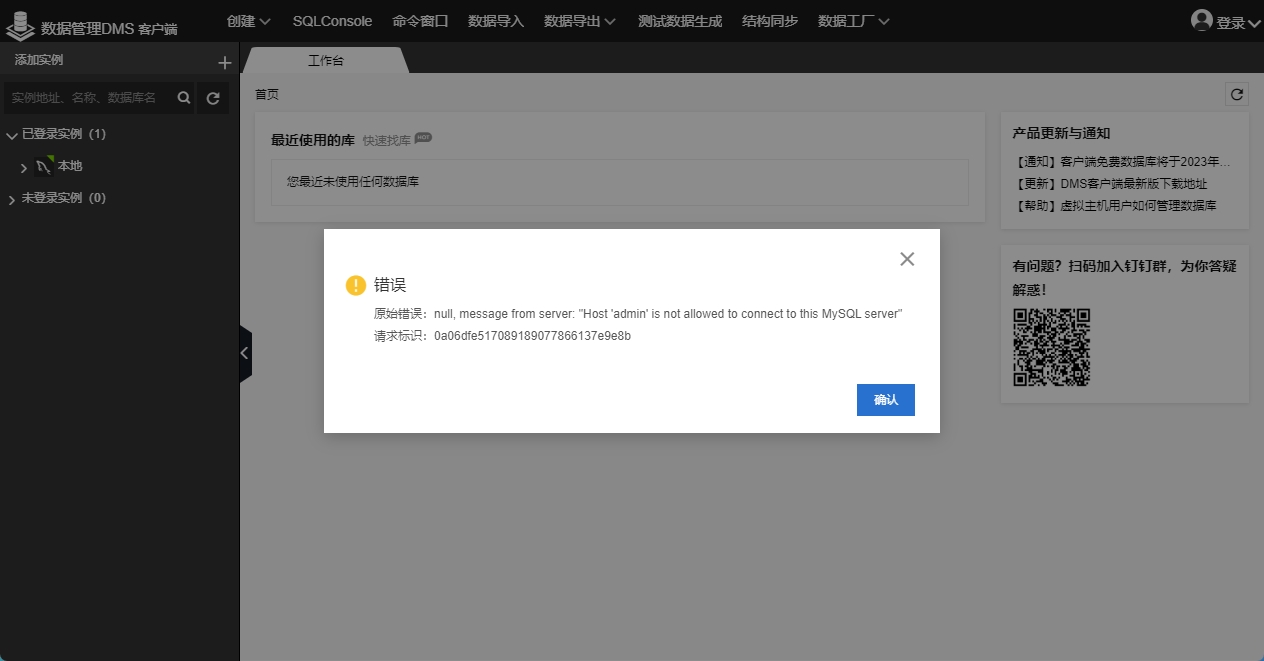Open the 【帮助】虚拟主机用户如何管理数据库 link
This screenshot has width=1264, height=661.
coord(1114,205)
